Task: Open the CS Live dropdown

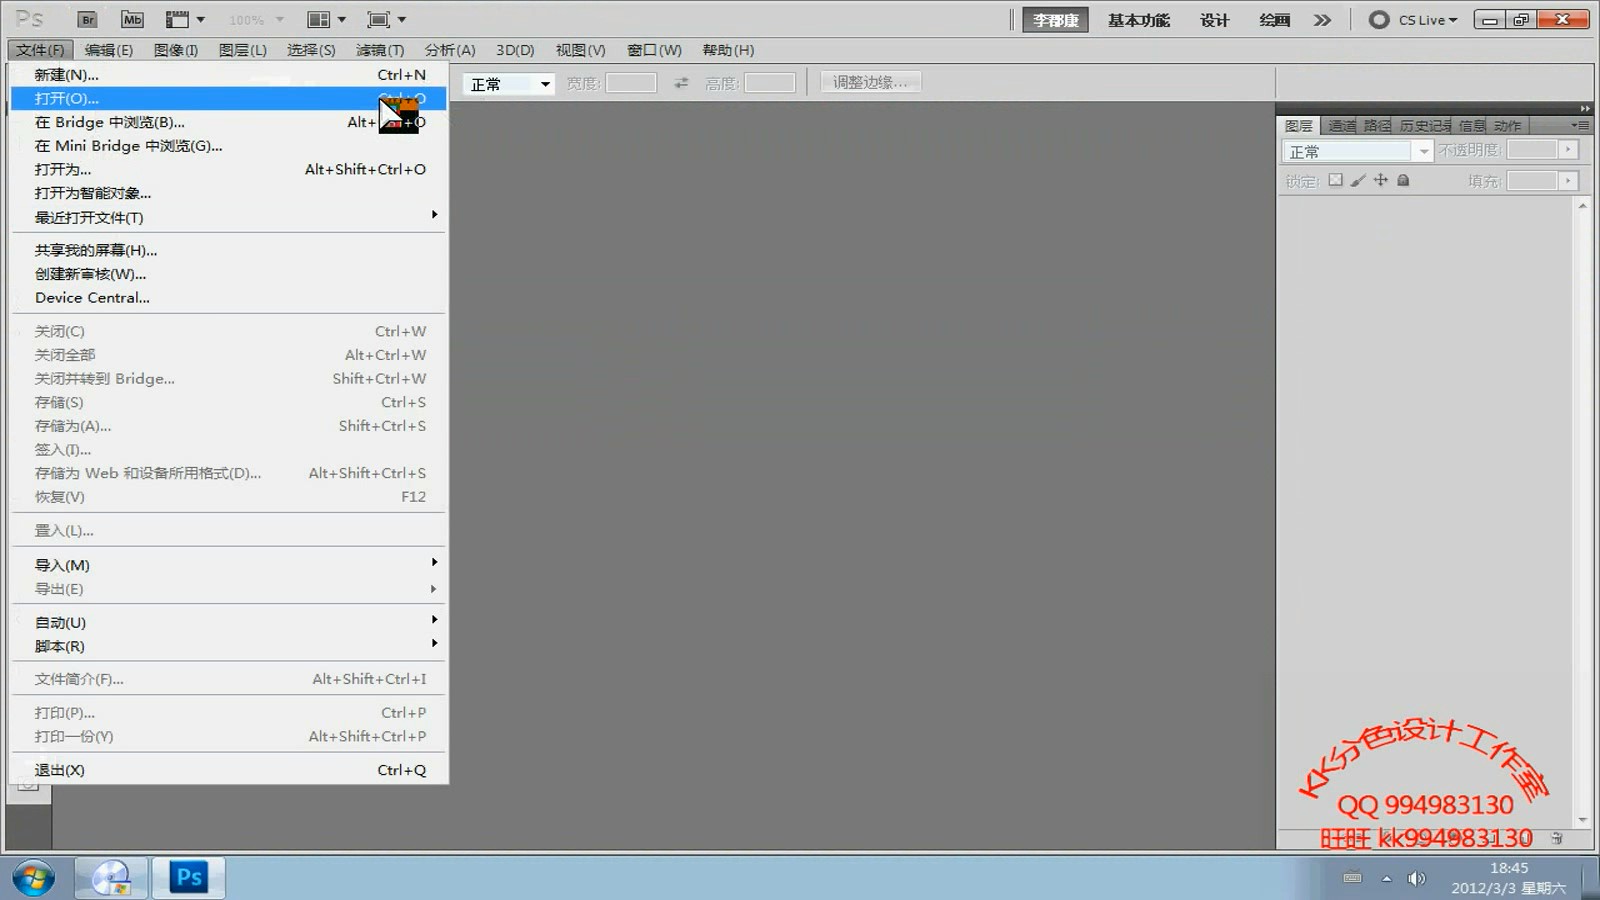Action: point(1413,18)
